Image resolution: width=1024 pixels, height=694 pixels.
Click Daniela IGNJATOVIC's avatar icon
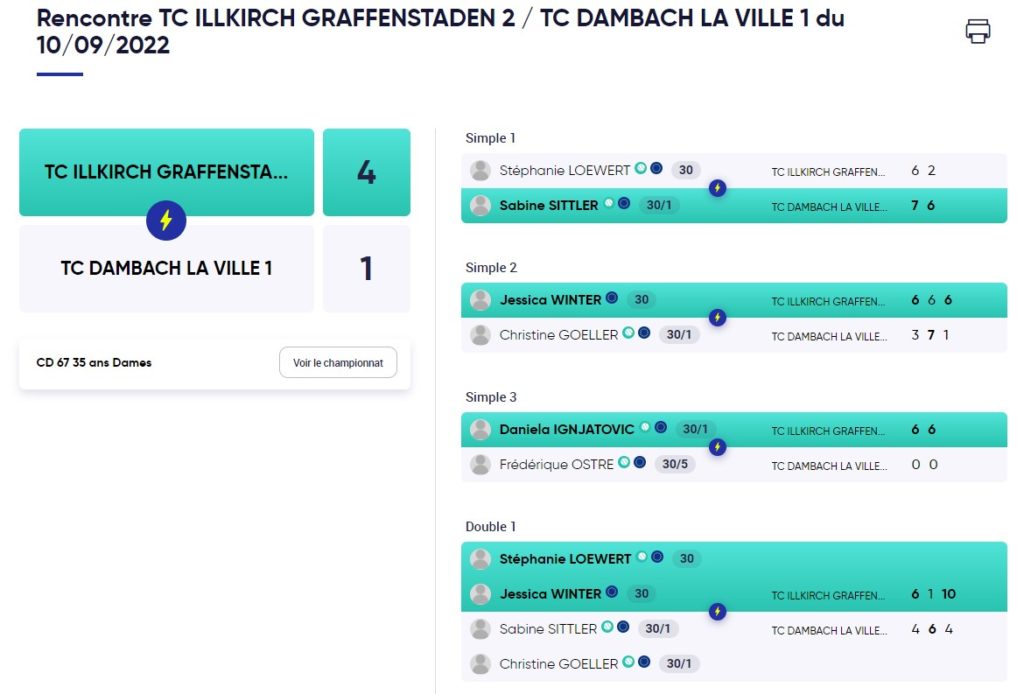481,430
